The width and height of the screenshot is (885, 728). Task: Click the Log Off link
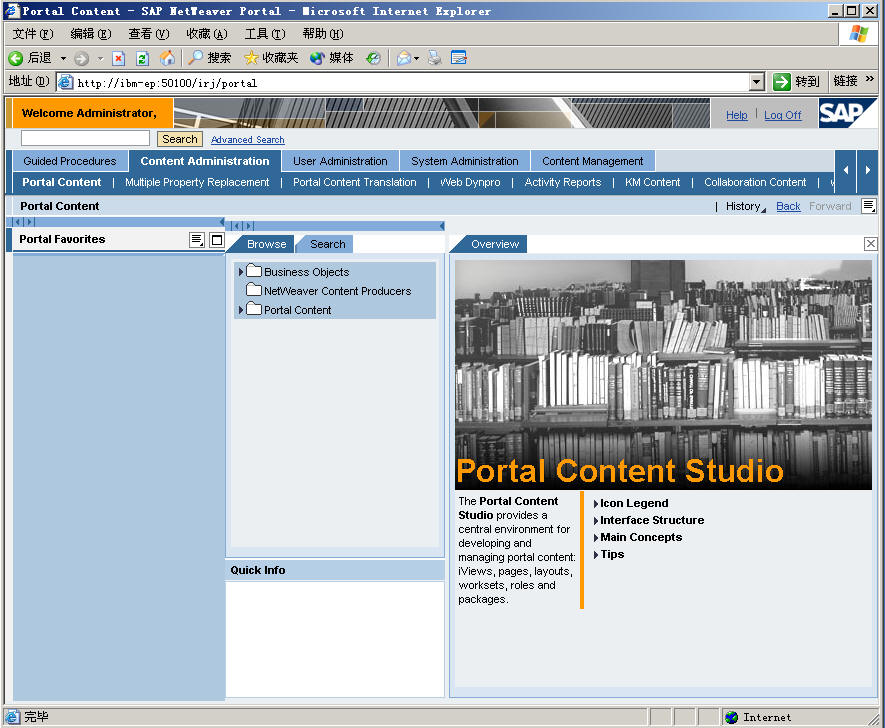pyautogui.click(x=783, y=115)
